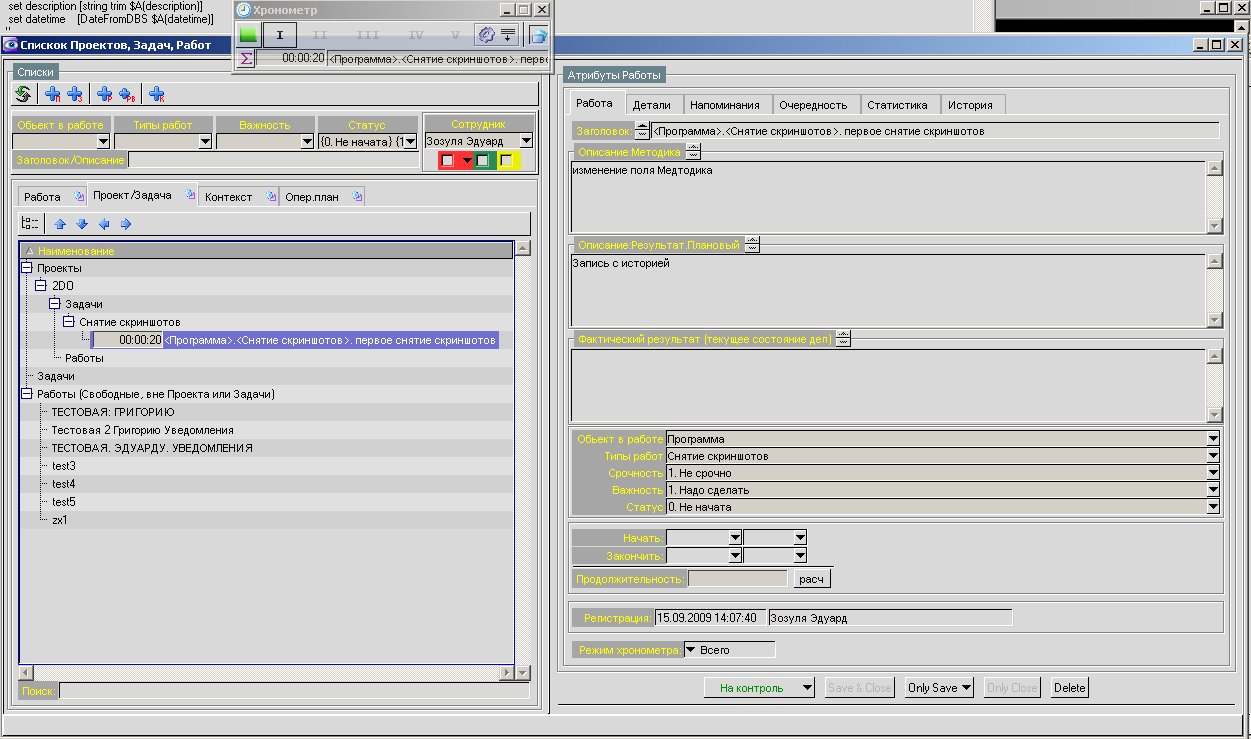Click the green square Хронометр button
Viewport: 1251px width, 739px height.
click(x=249, y=35)
